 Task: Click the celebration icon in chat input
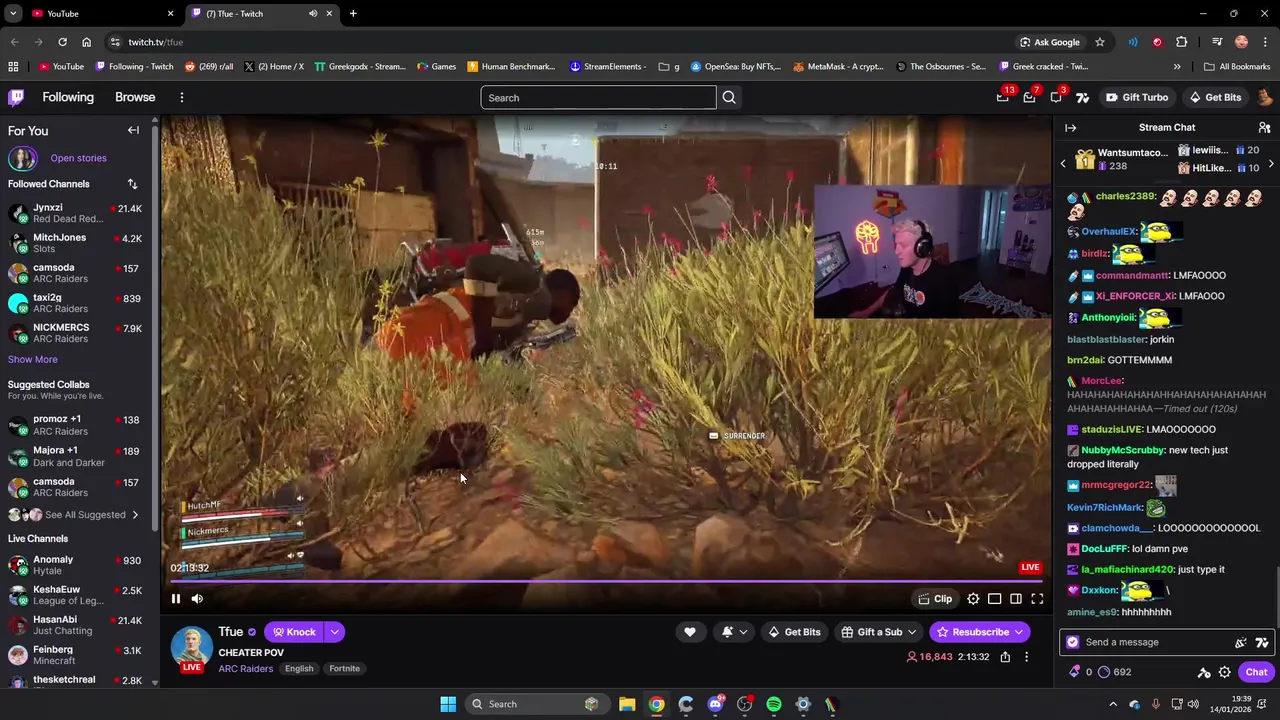tap(1241, 642)
